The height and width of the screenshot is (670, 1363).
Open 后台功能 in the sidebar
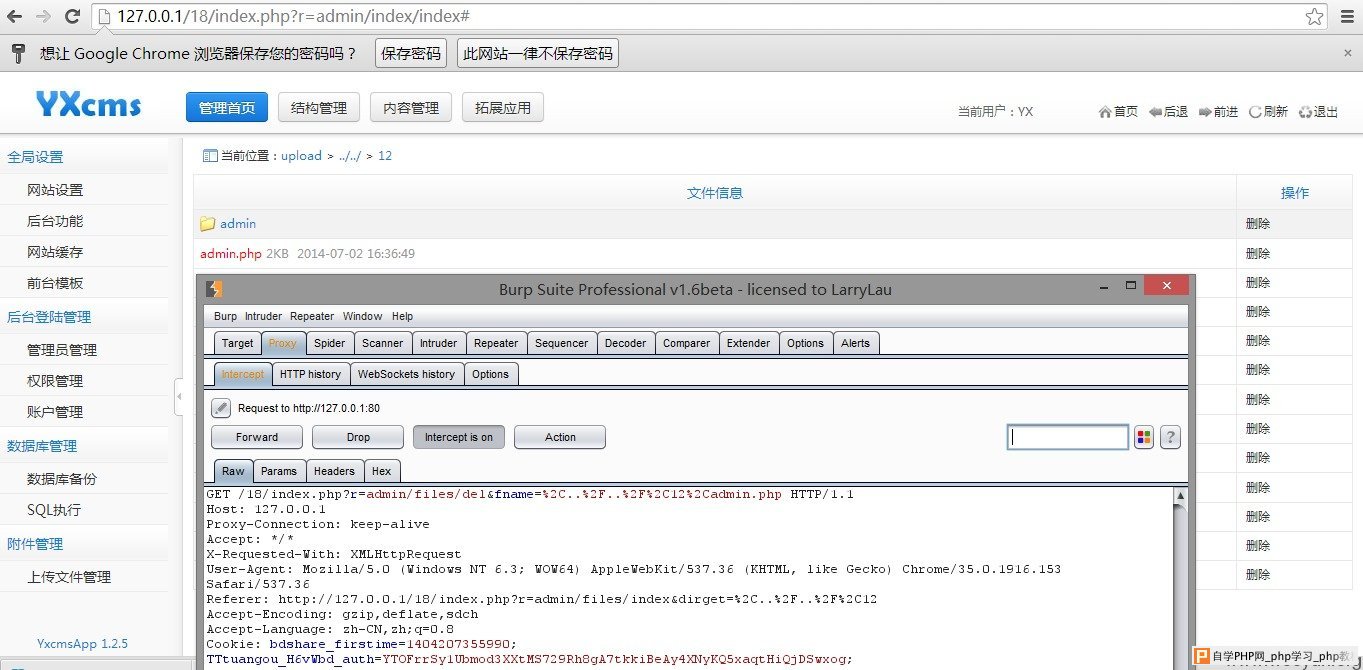[55, 221]
